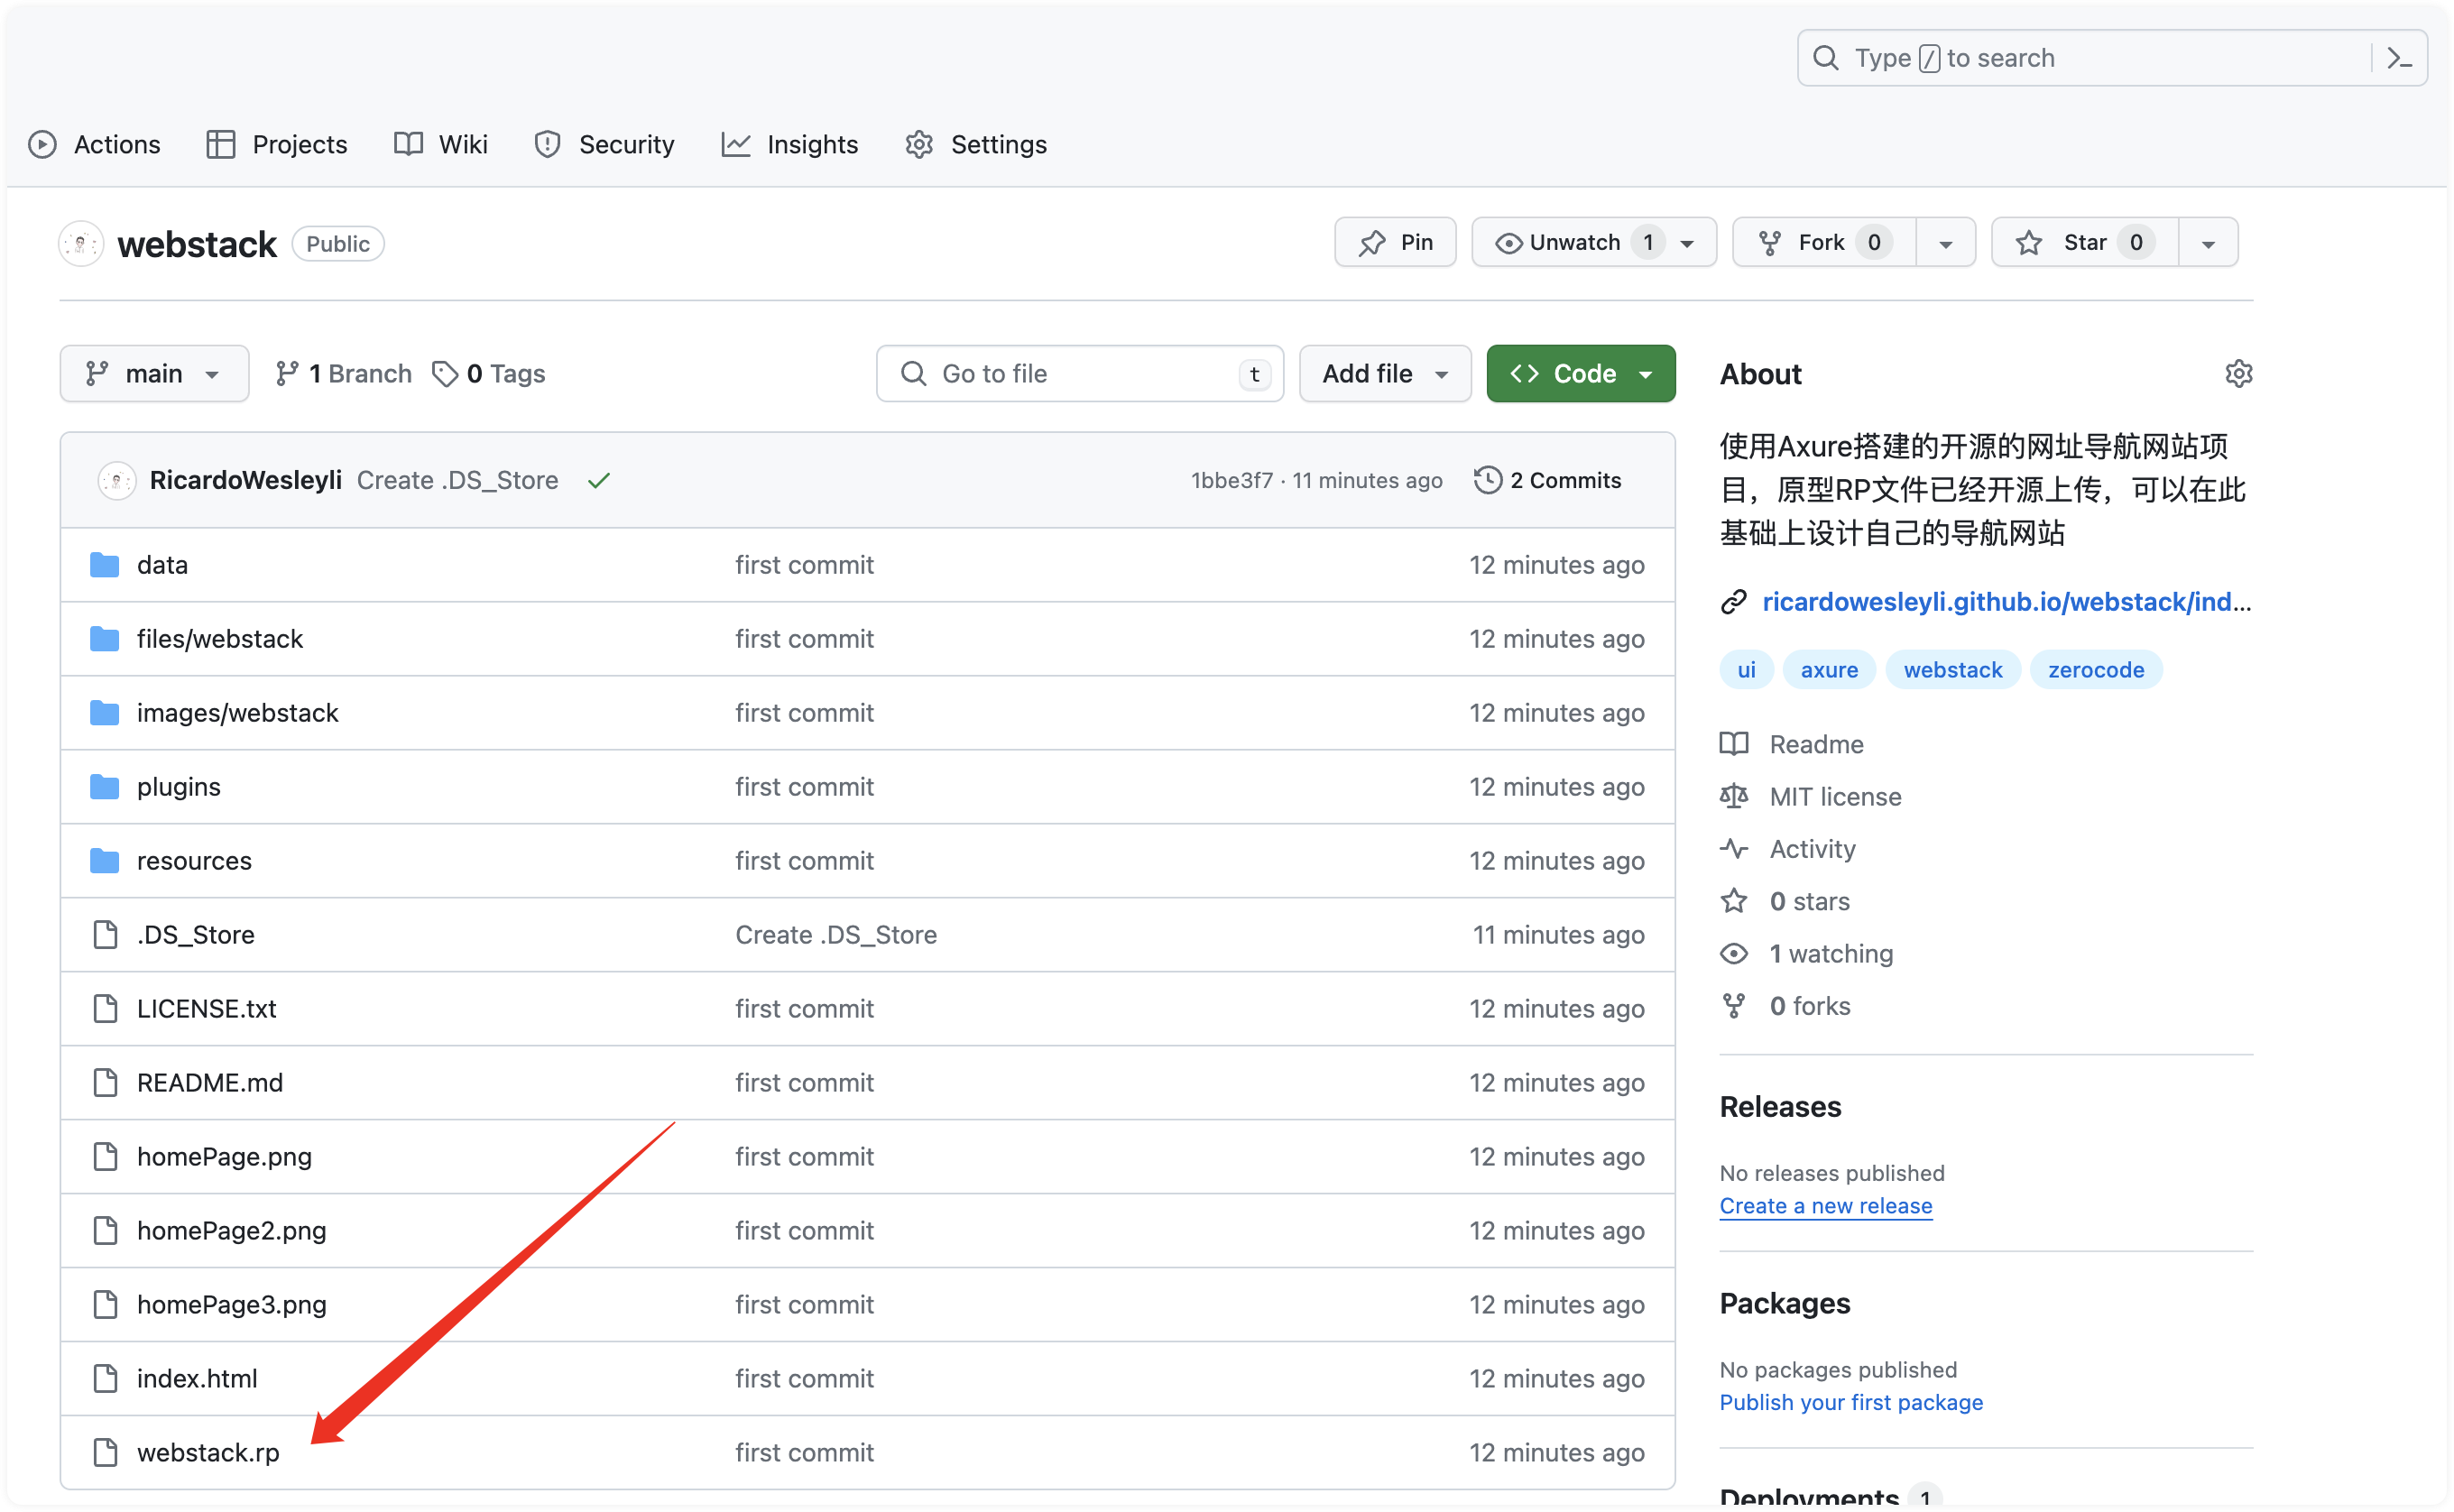
Task: Select the ui topic tag
Action: tap(1746, 670)
